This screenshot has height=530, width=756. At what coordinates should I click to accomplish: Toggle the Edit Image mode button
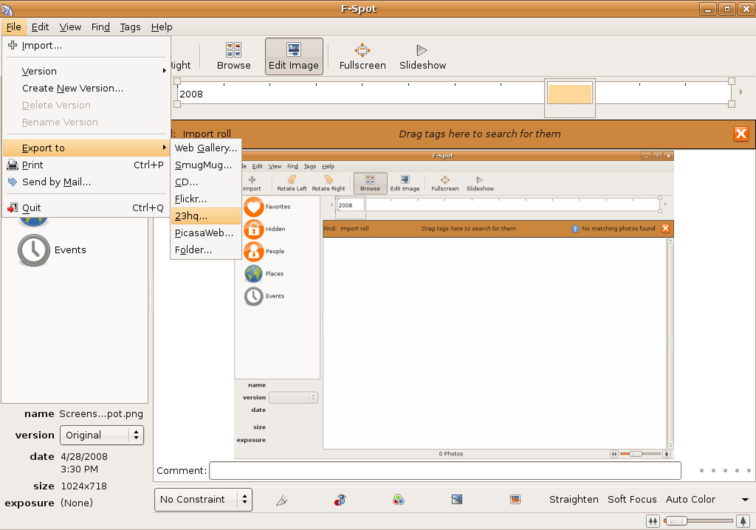pyautogui.click(x=294, y=56)
